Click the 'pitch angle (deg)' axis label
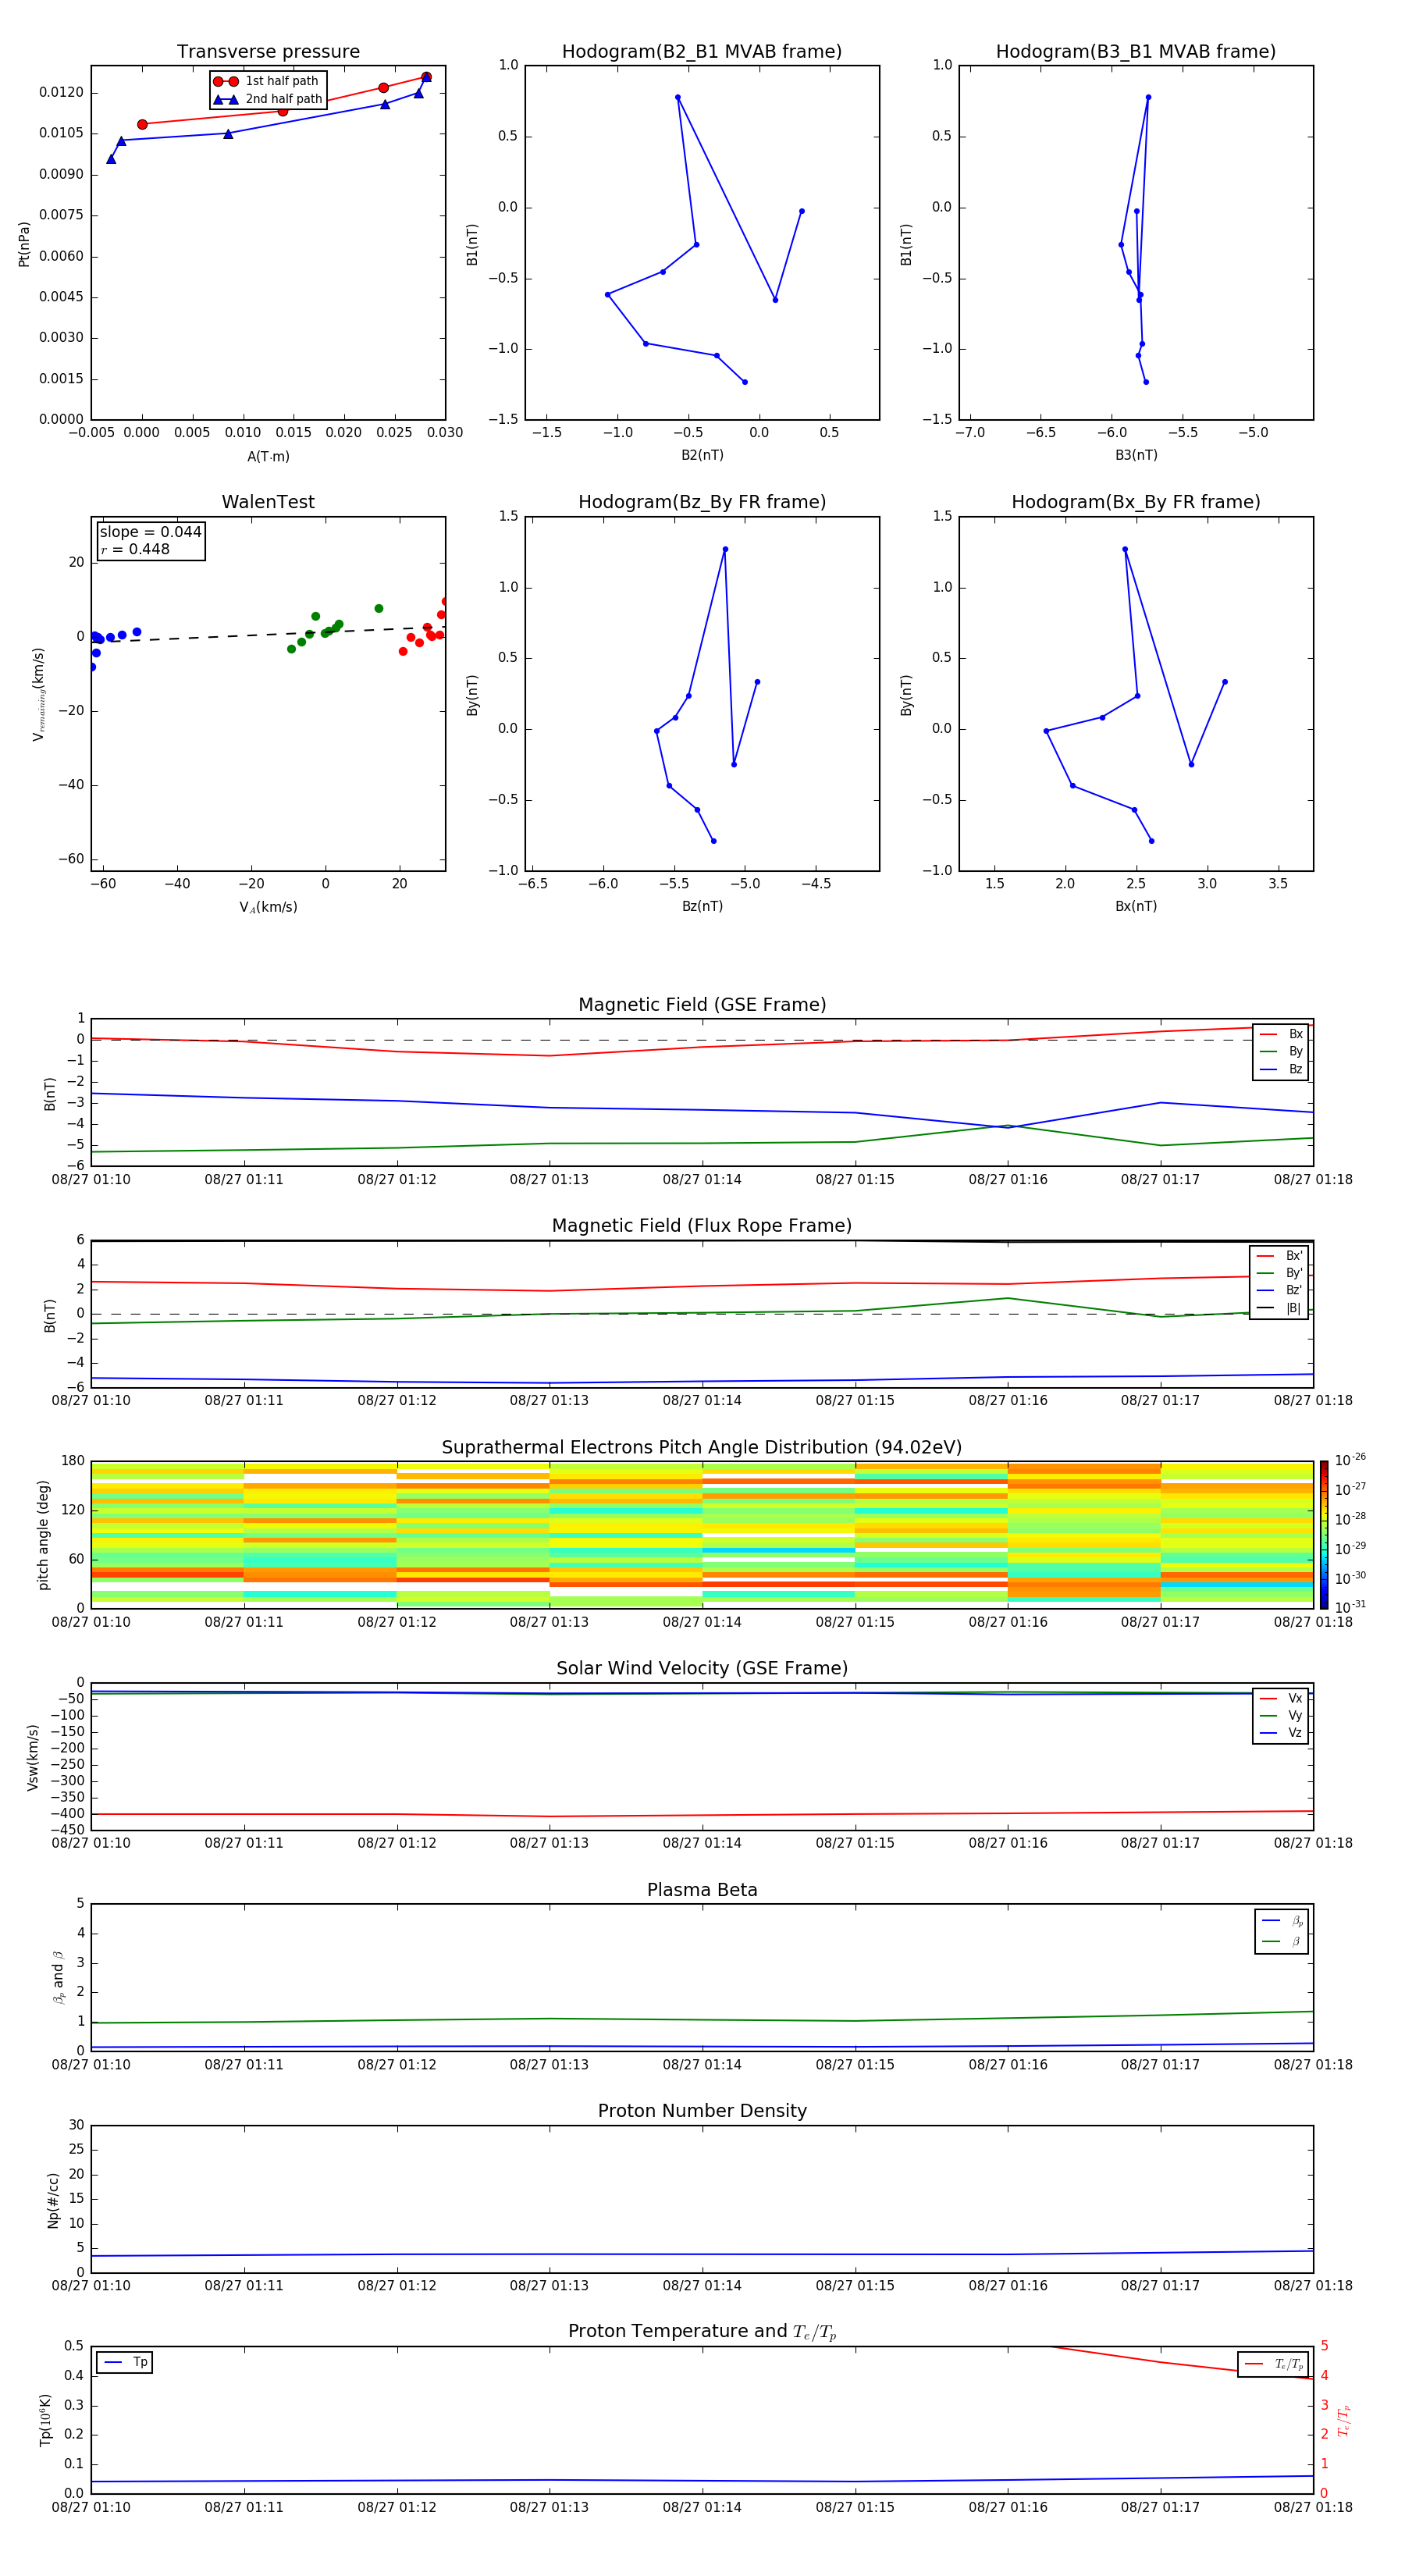This screenshot has height=2576, width=1405. pyautogui.click(x=43, y=1535)
